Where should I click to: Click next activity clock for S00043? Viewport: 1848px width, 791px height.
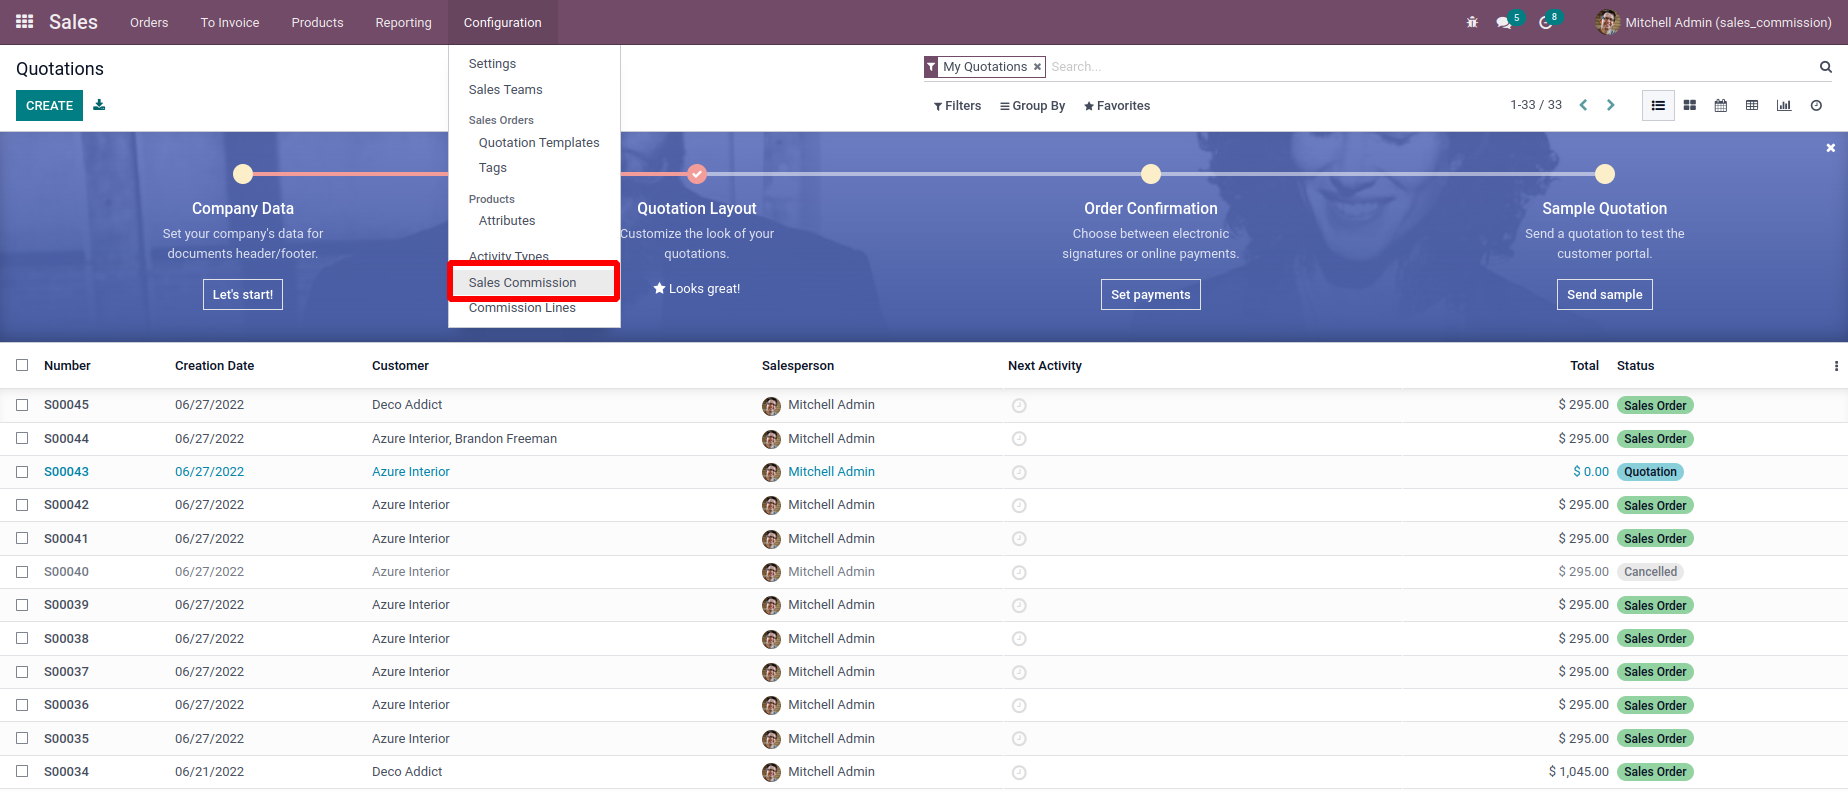click(1019, 472)
